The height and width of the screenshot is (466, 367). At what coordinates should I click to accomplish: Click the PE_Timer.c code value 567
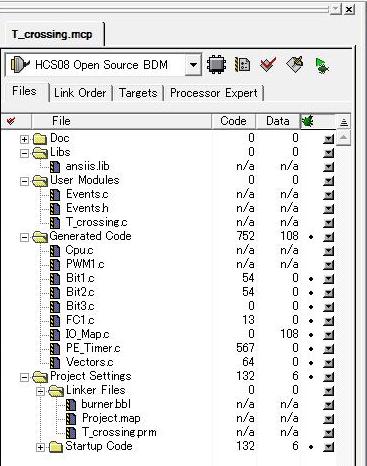(x=245, y=348)
